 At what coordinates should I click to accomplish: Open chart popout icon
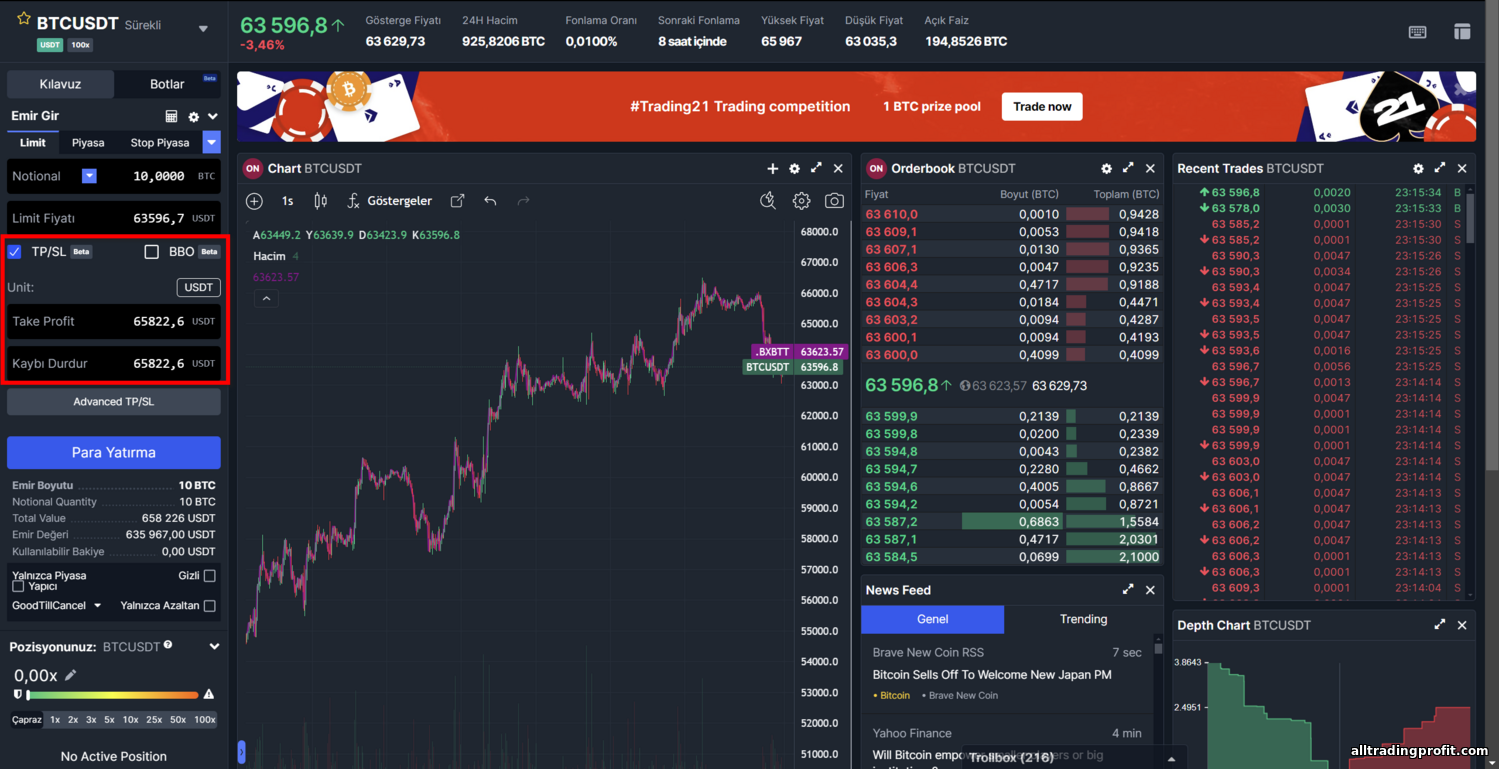point(458,201)
